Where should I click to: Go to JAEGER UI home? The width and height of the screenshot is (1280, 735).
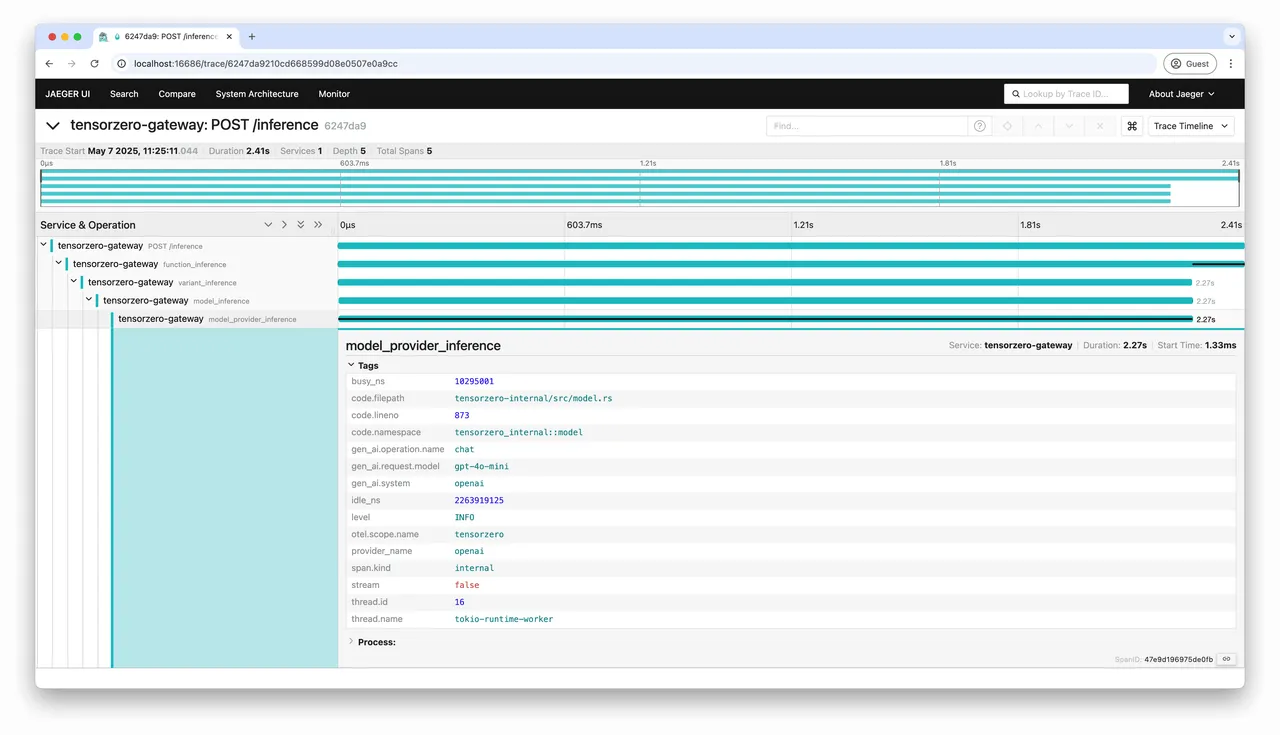67,94
